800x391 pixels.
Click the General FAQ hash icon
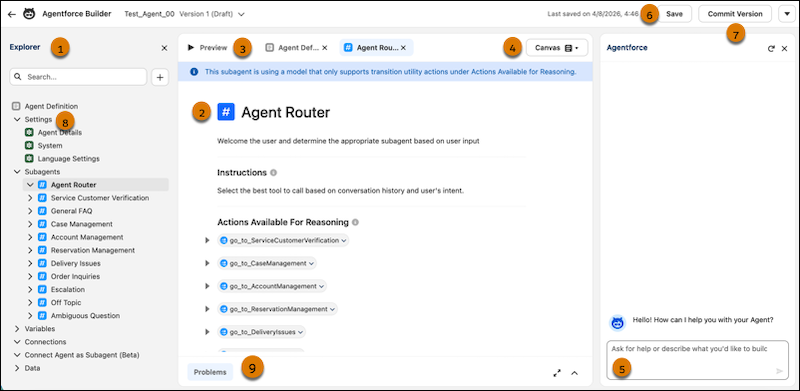(x=42, y=211)
